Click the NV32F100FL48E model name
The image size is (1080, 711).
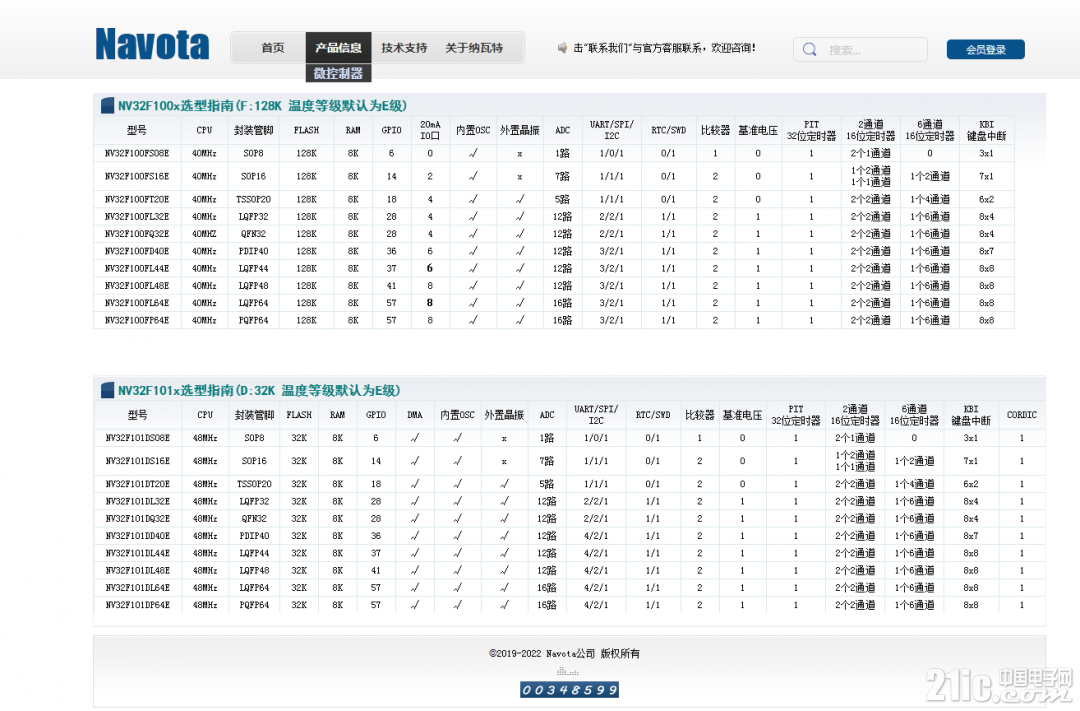tap(137, 285)
